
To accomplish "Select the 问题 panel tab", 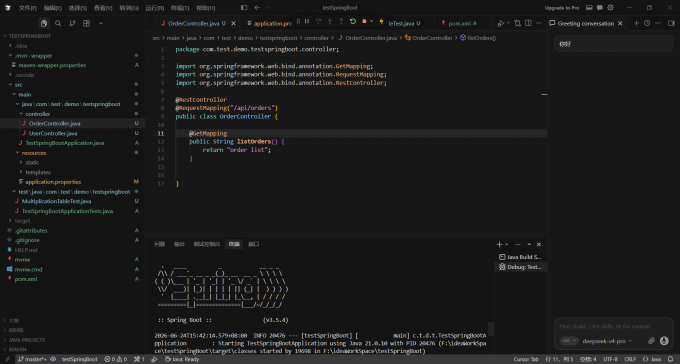I will pyautogui.click(x=160, y=244).
